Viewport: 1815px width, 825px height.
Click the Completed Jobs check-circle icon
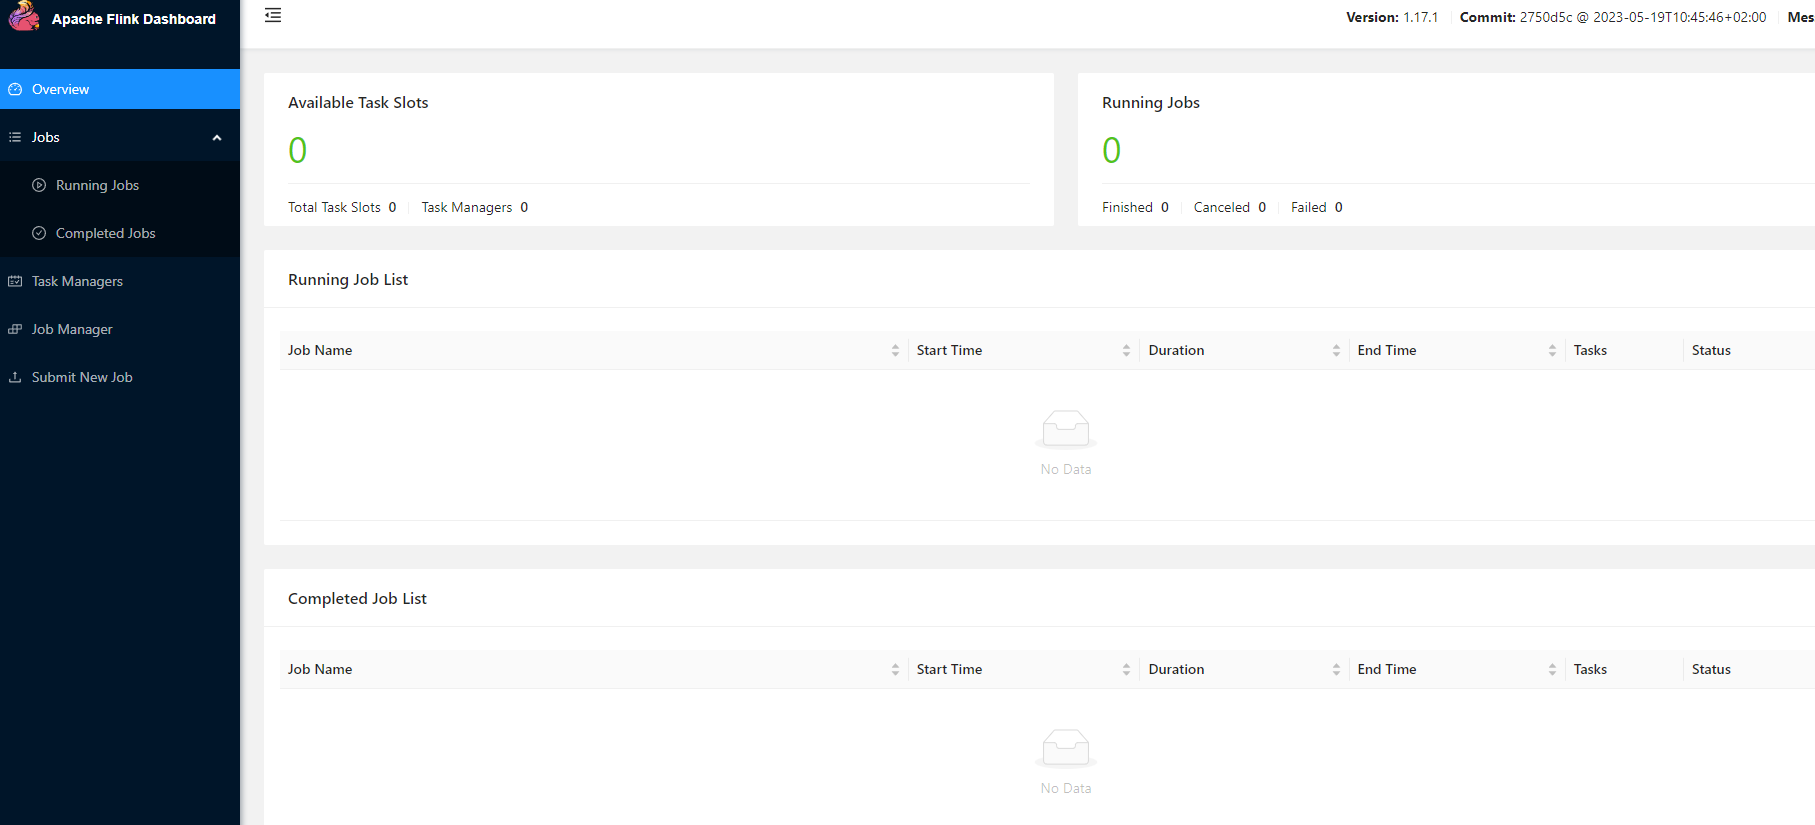click(39, 233)
